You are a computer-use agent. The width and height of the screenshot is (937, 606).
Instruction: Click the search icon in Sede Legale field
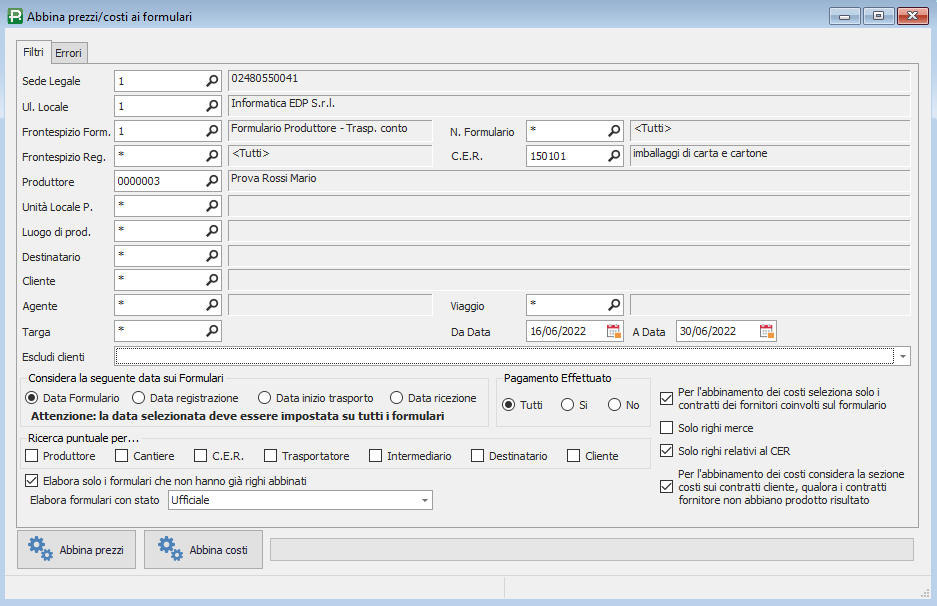tap(212, 81)
